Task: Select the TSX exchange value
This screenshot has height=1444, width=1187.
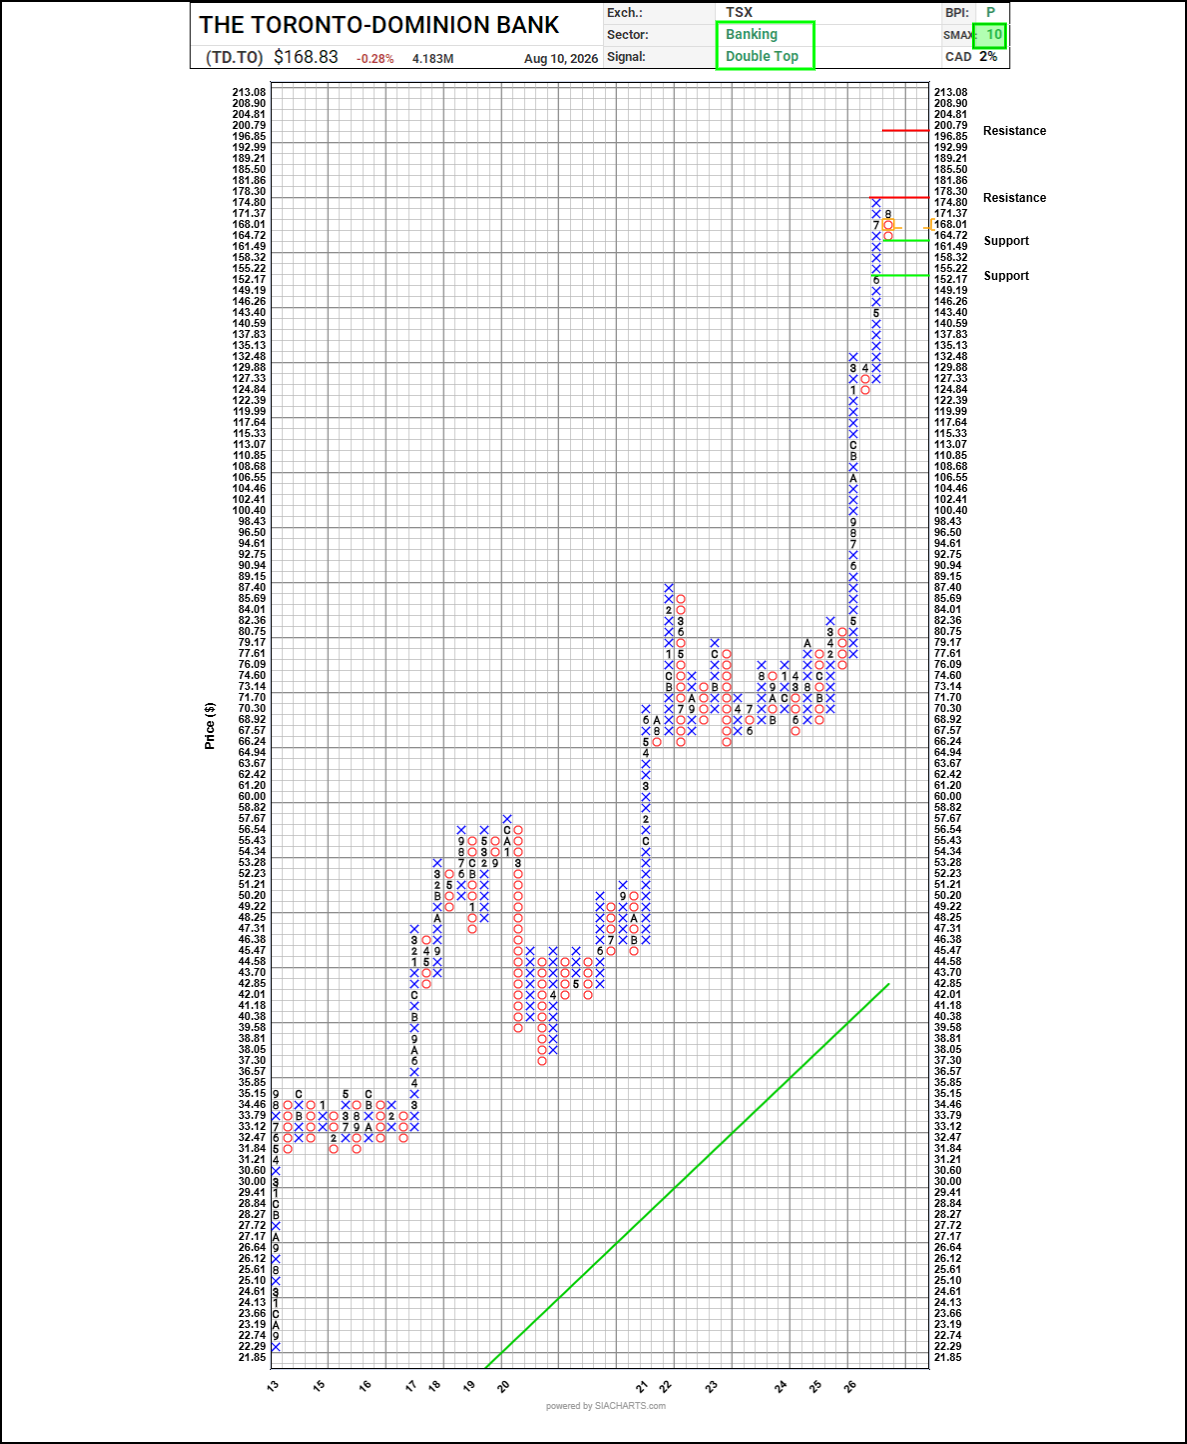Action: [x=739, y=12]
